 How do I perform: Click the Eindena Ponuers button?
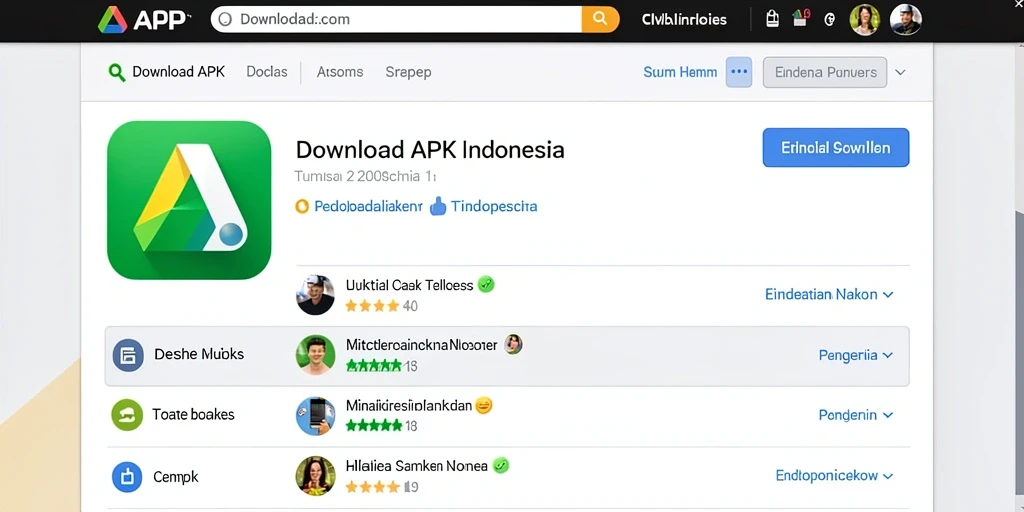pos(825,72)
